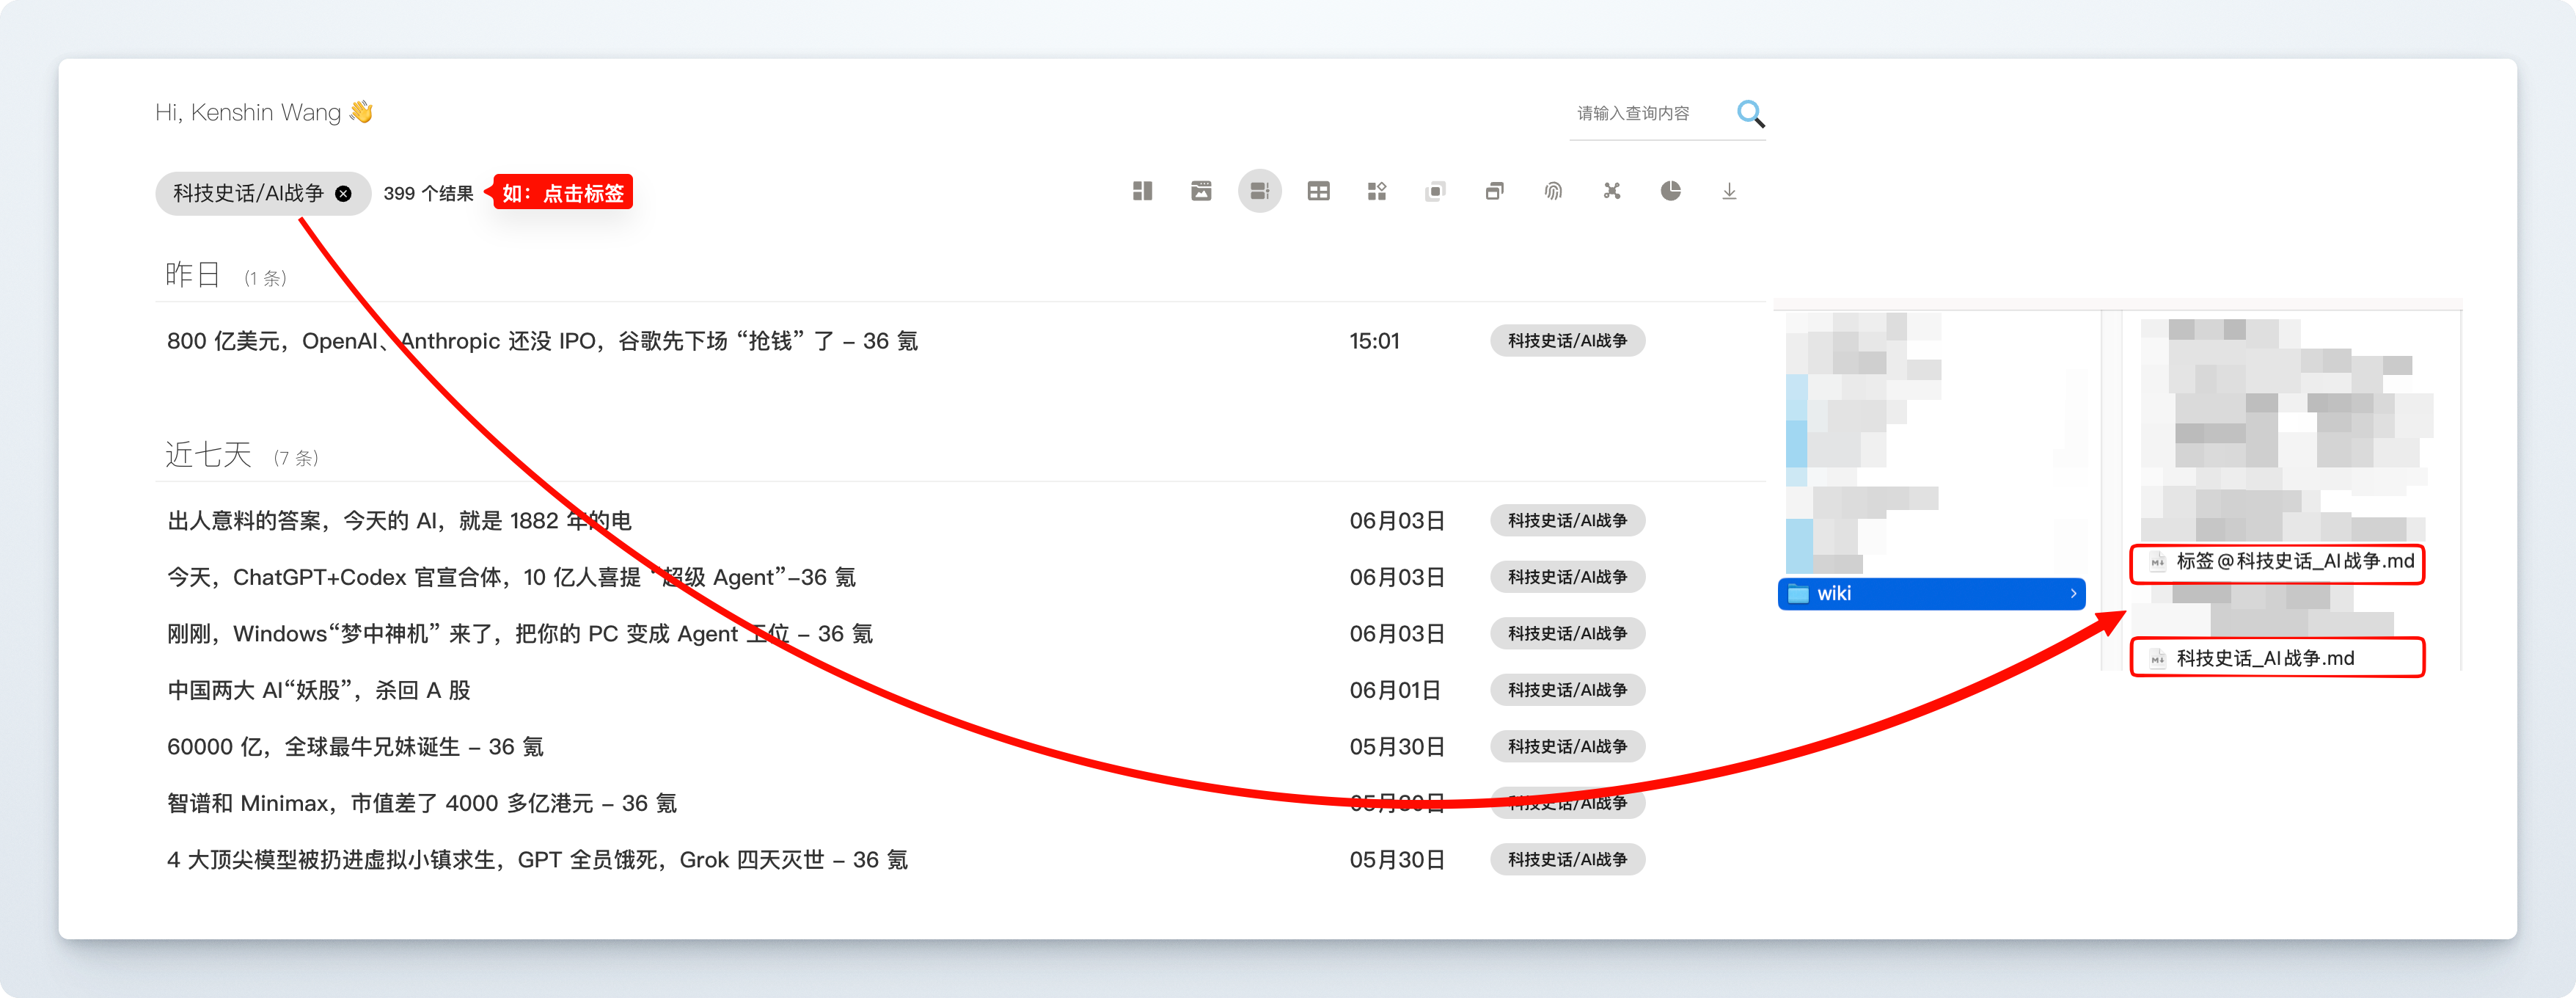Select the file 标签@科技史话_AI战争.md
This screenshot has width=2576, height=998.
point(2277,562)
